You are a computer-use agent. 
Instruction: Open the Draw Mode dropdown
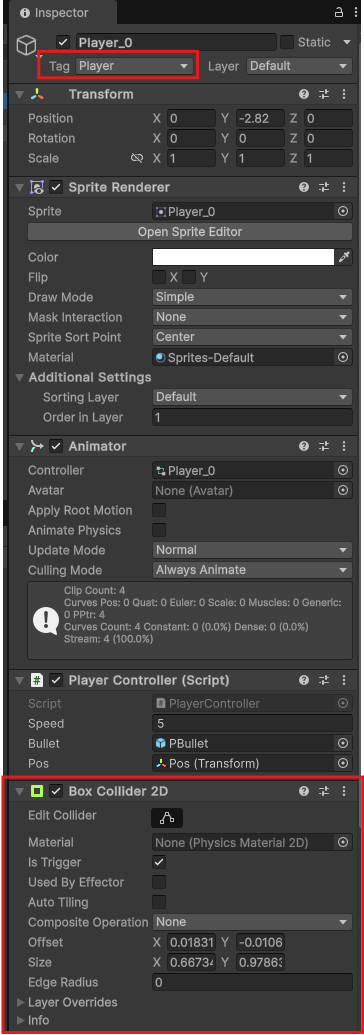pyautogui.click(x=252, y=297)
